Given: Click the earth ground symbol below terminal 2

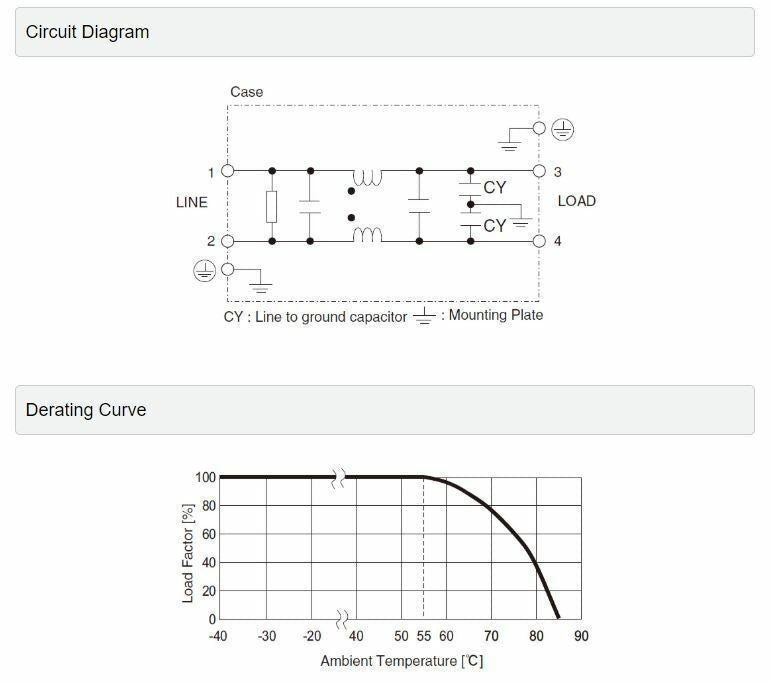Looking at the screenshot, I should click(x=205, y=270).
